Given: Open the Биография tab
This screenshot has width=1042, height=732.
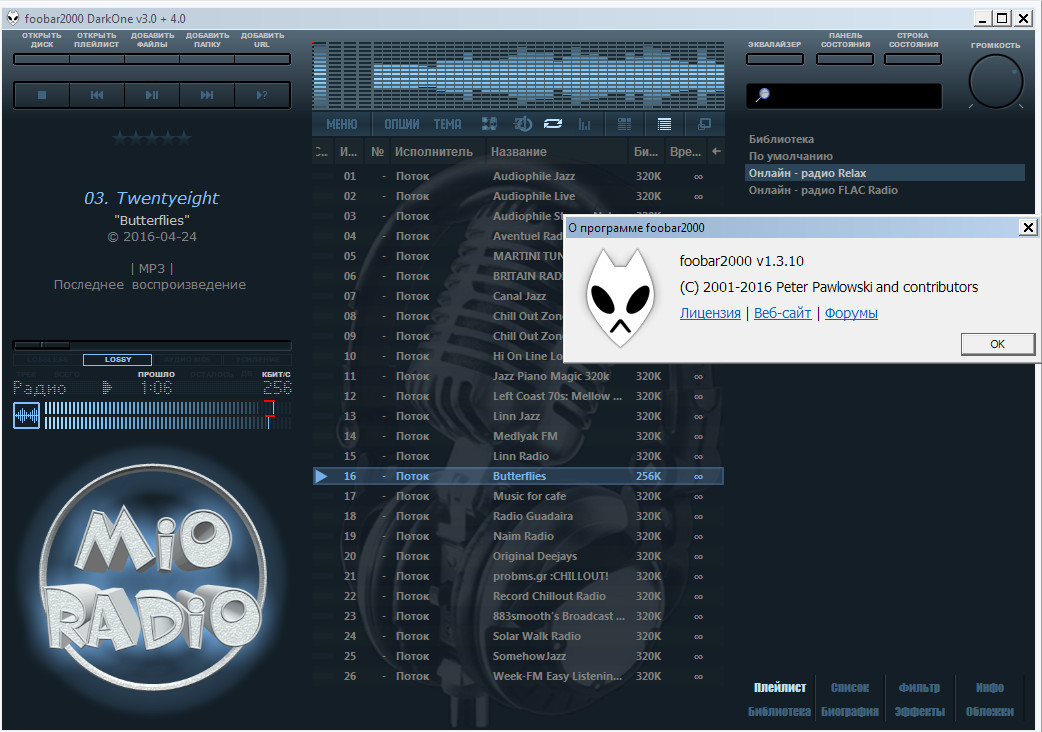Looking at the screenshot, I should 850,711.
